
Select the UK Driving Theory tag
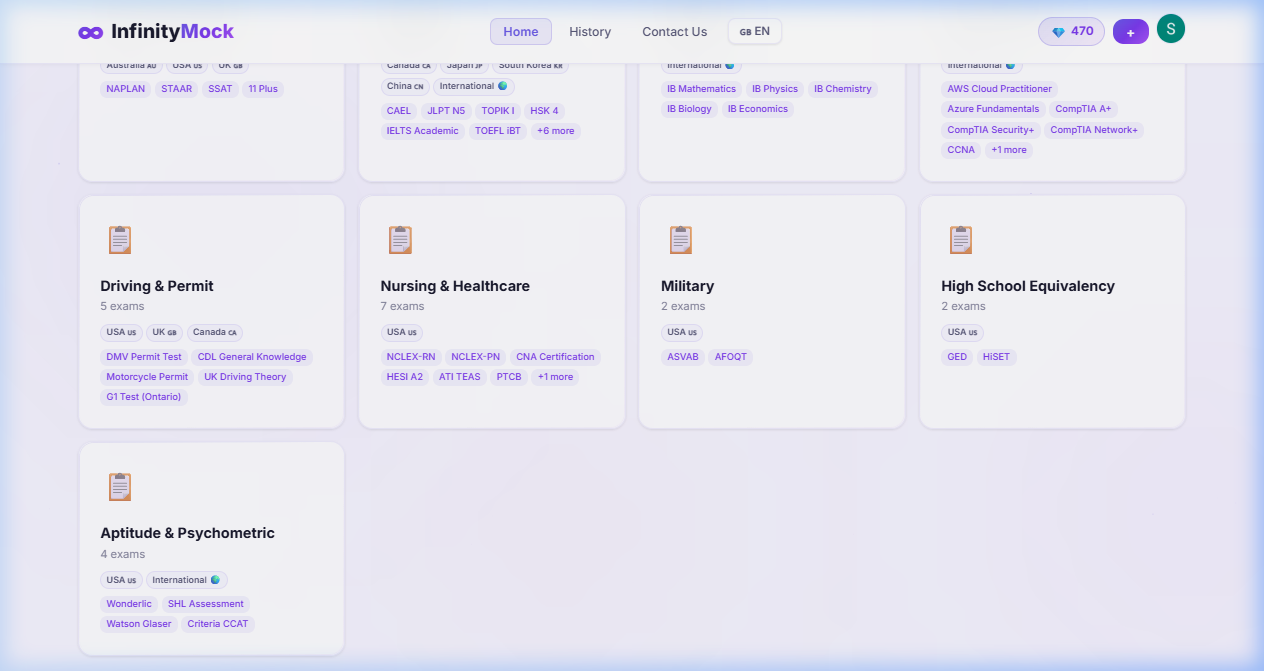(245, 377)
